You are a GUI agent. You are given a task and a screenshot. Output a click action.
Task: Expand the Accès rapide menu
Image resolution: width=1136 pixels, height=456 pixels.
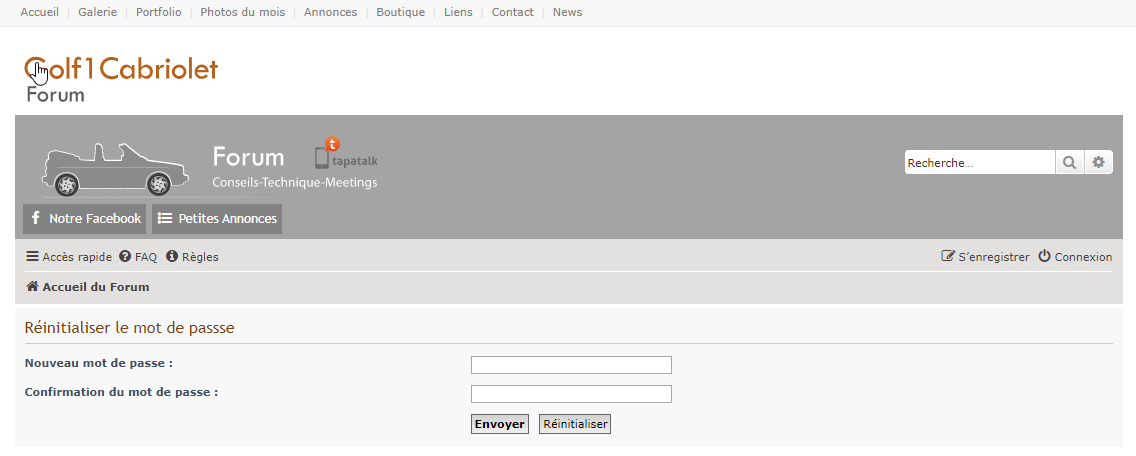point(69,257)
